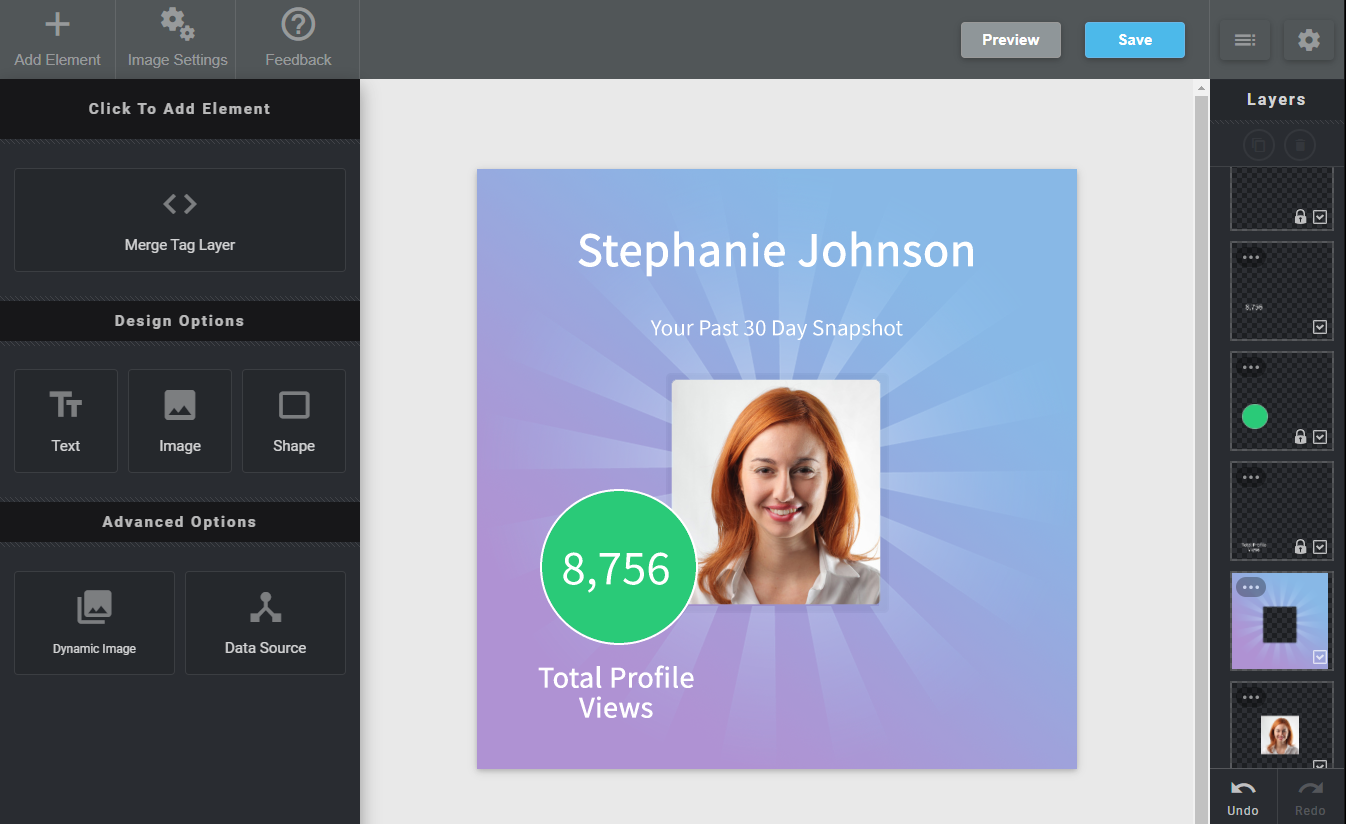Add a Merge Tag Layer
Screen dimensions: 1346x824
(x=180, y=220)
